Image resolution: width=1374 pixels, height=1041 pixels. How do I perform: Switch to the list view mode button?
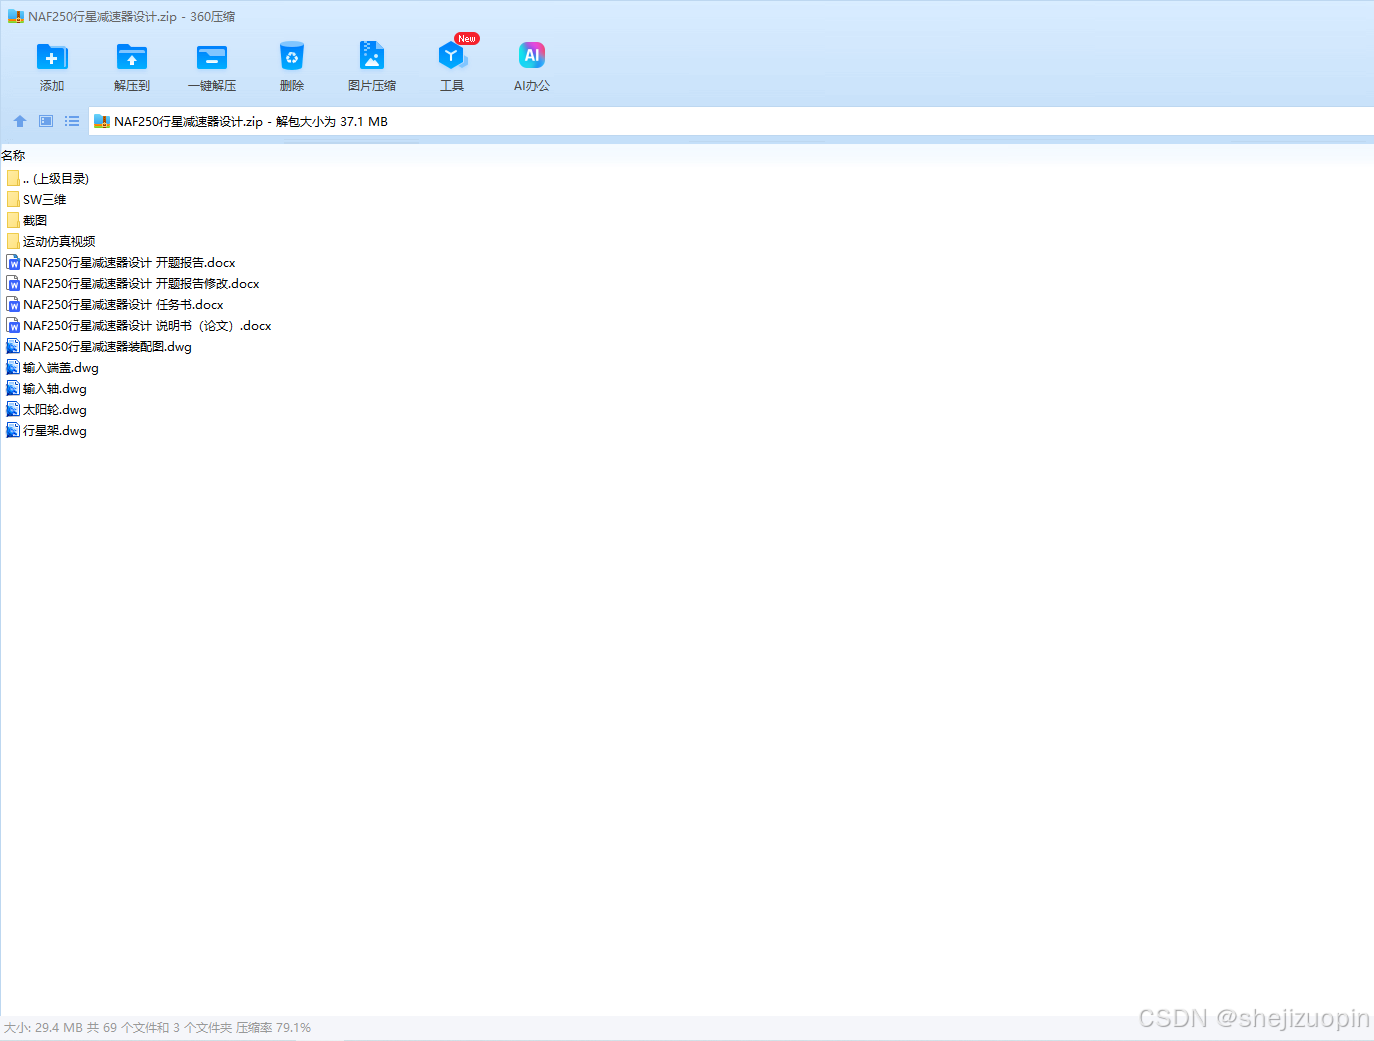click(72, 121)
